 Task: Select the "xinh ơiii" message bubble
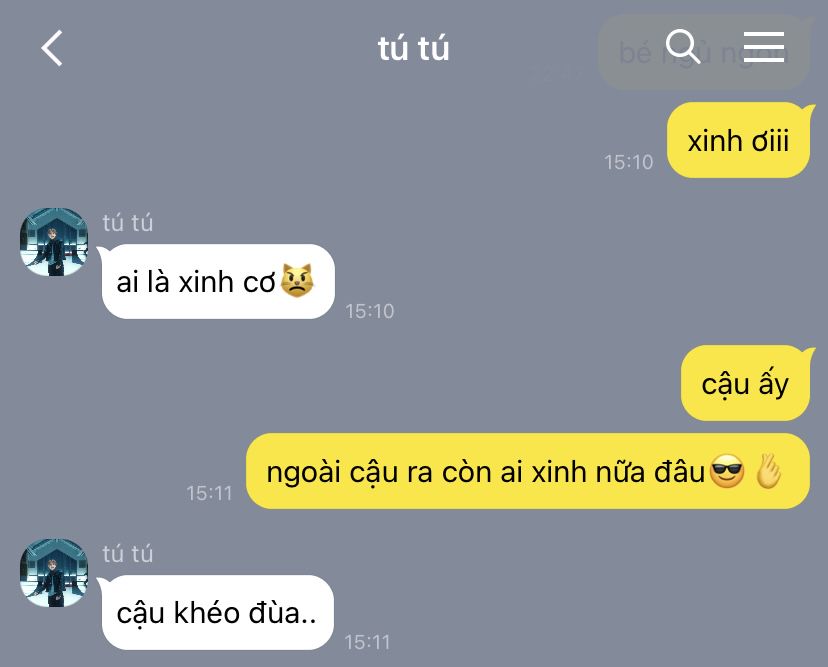coord(738,140)
